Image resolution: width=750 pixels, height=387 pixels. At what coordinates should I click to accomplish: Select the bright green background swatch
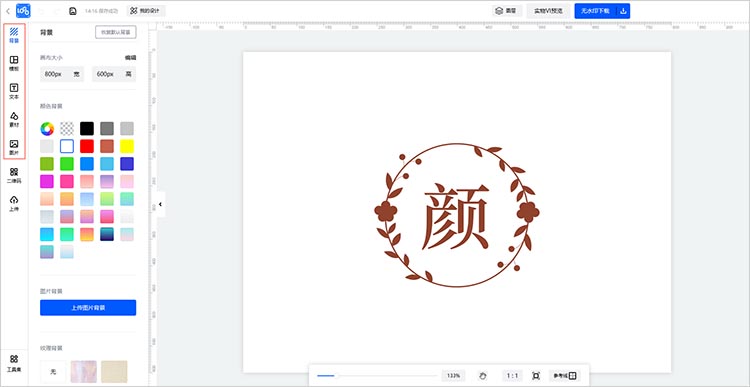coord(67,164)
